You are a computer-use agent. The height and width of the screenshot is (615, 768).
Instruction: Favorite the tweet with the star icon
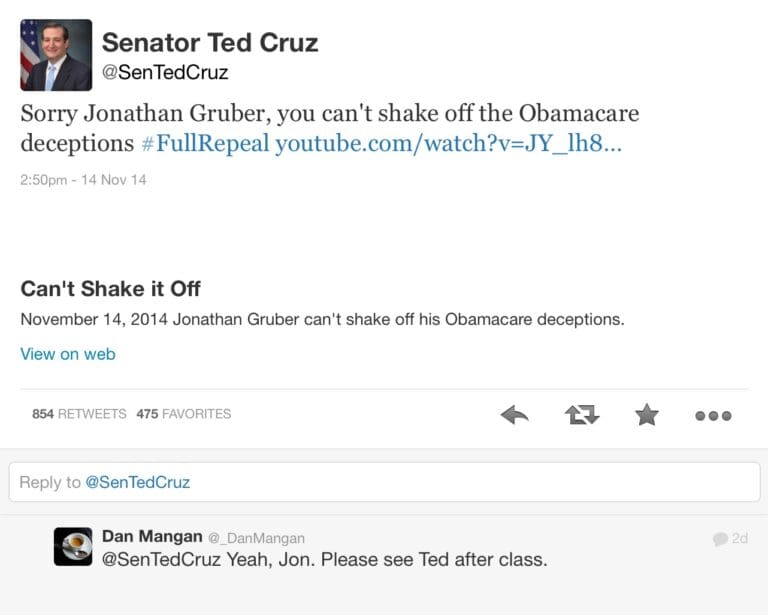coord(647,415)
